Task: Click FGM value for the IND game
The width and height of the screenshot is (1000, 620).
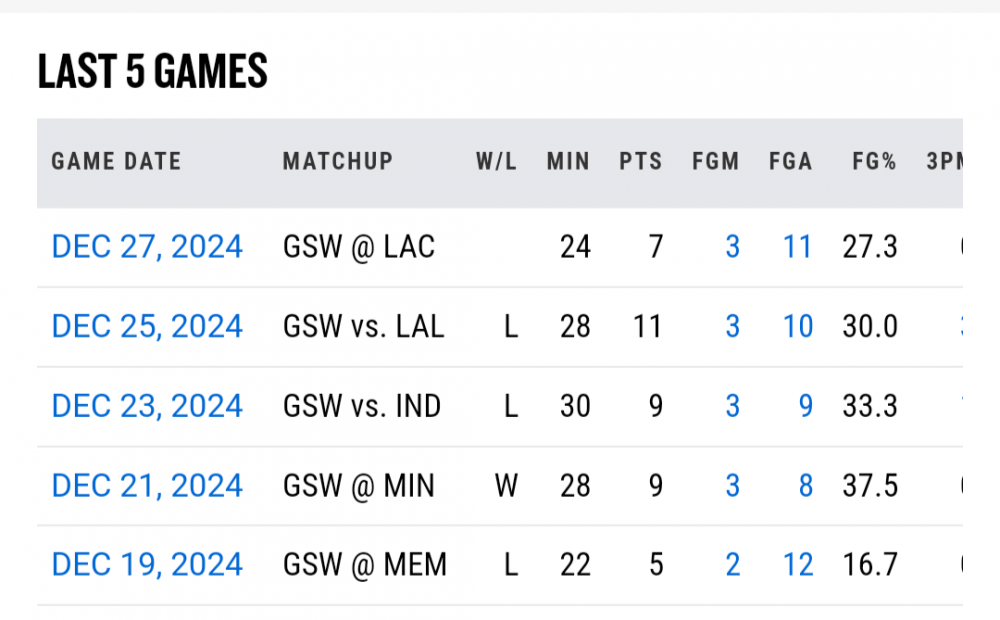Action: pos(732,407)
